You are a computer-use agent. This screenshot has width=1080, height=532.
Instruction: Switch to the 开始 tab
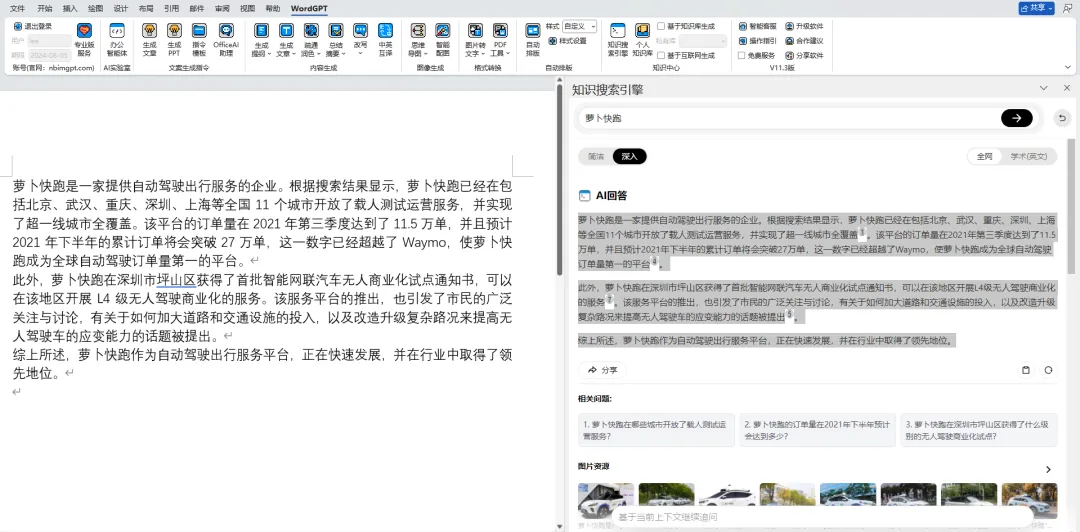pyautogui.click(x=45, y=8)
